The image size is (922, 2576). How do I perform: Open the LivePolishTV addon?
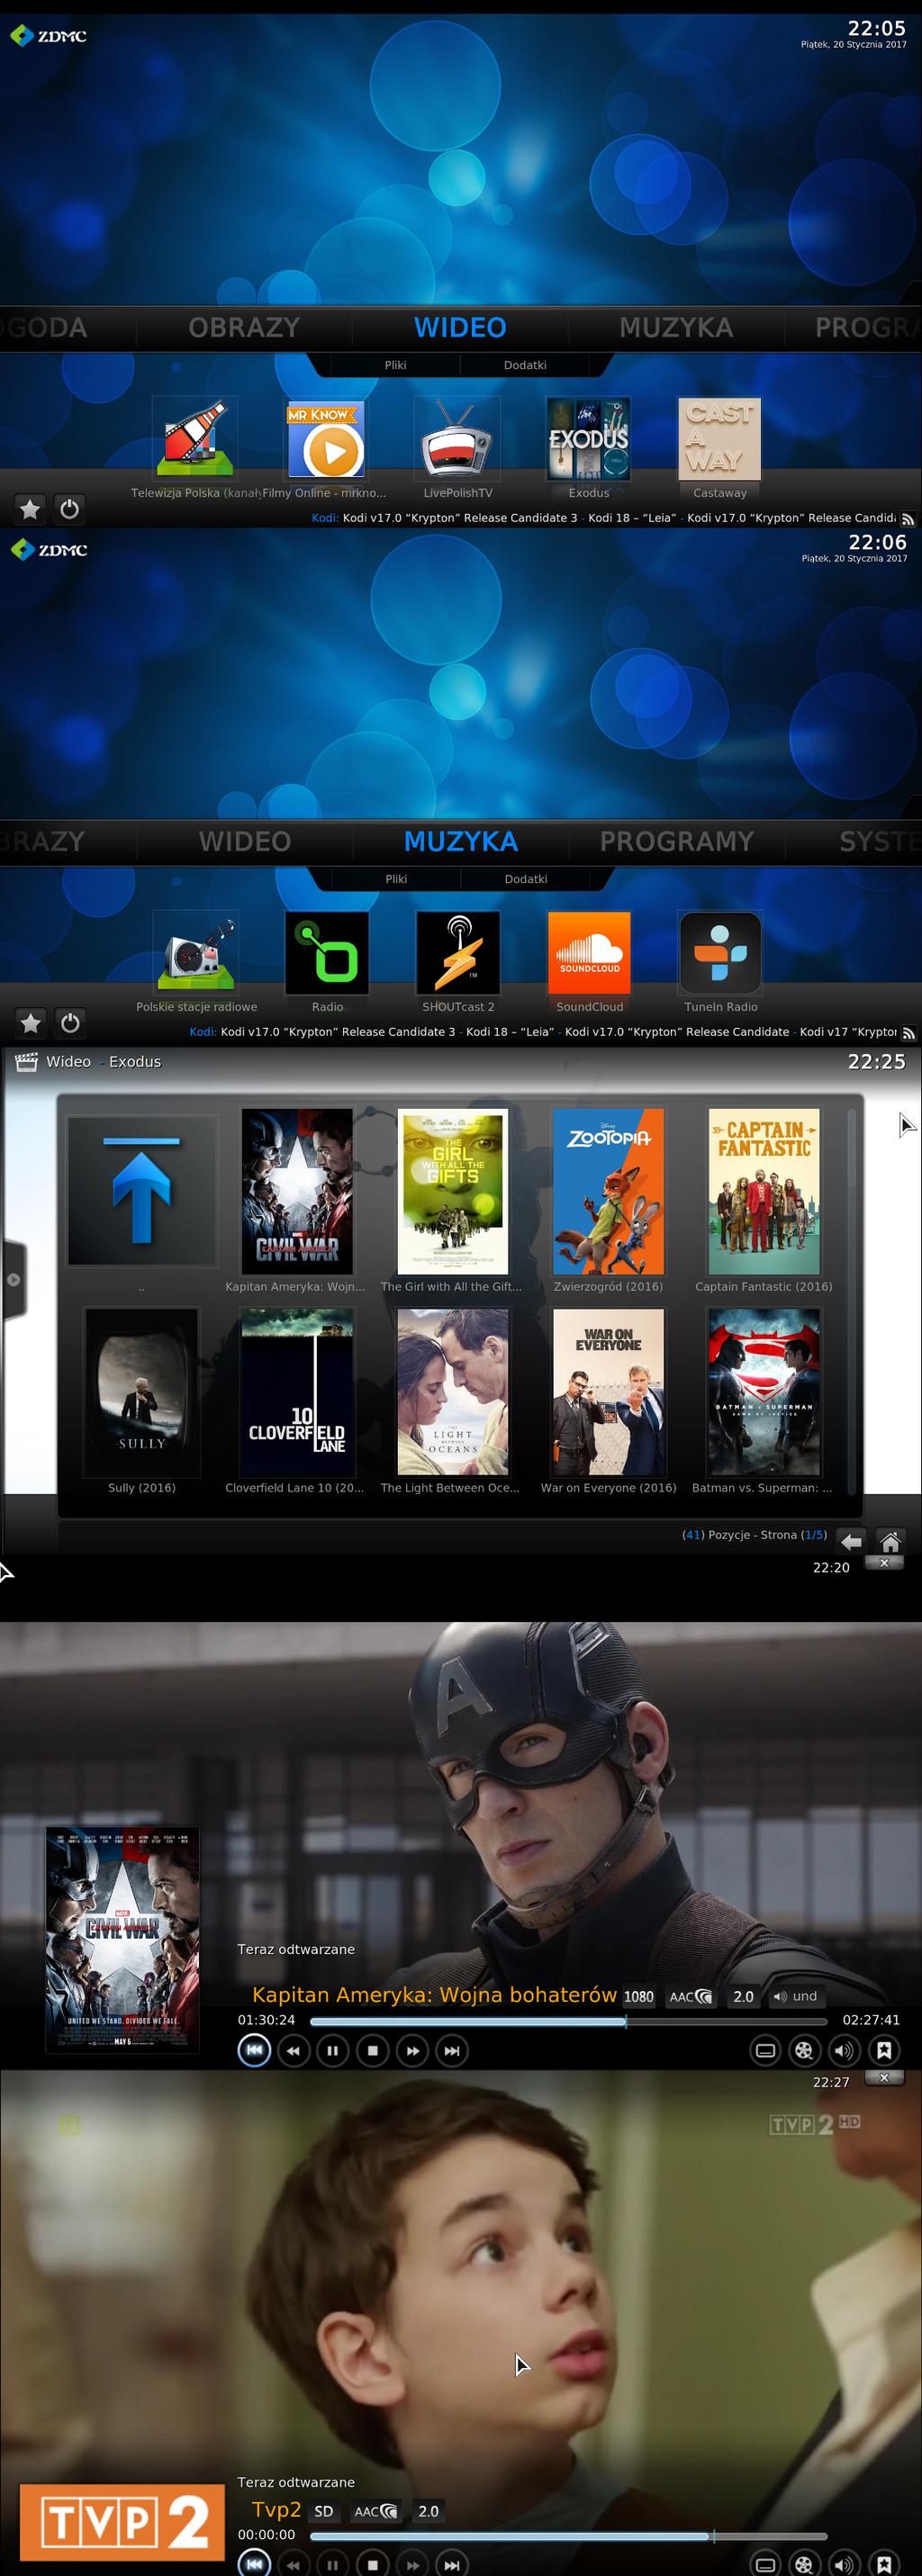[457, 440]
